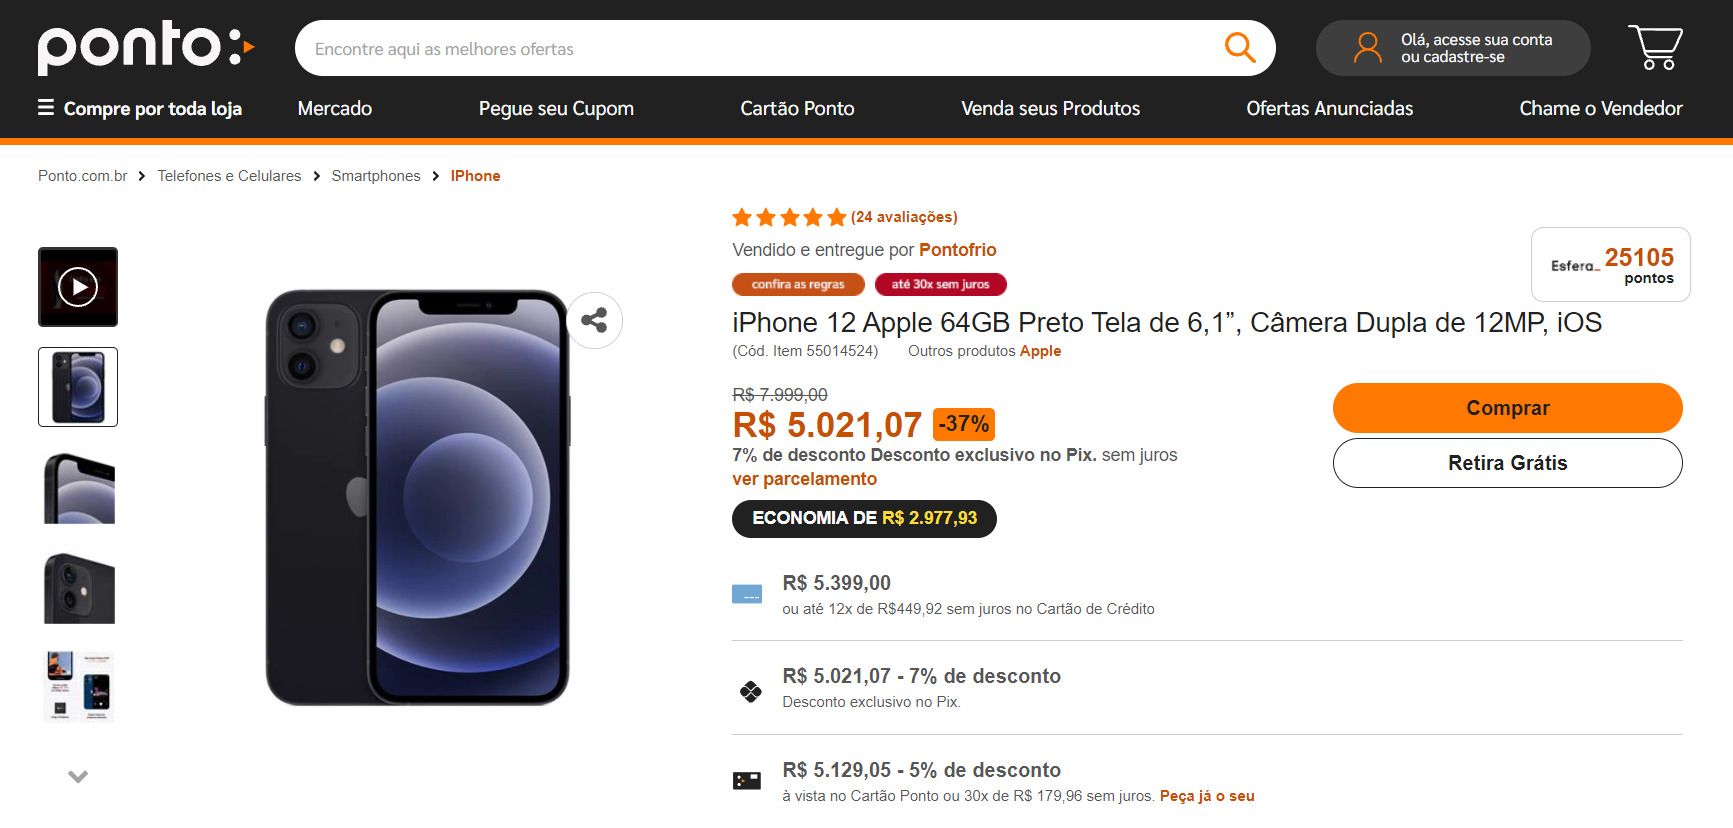The image size is (1733, 828).
Task: Click the Smartphones breadcrumb link
Action: coord(376,176)
